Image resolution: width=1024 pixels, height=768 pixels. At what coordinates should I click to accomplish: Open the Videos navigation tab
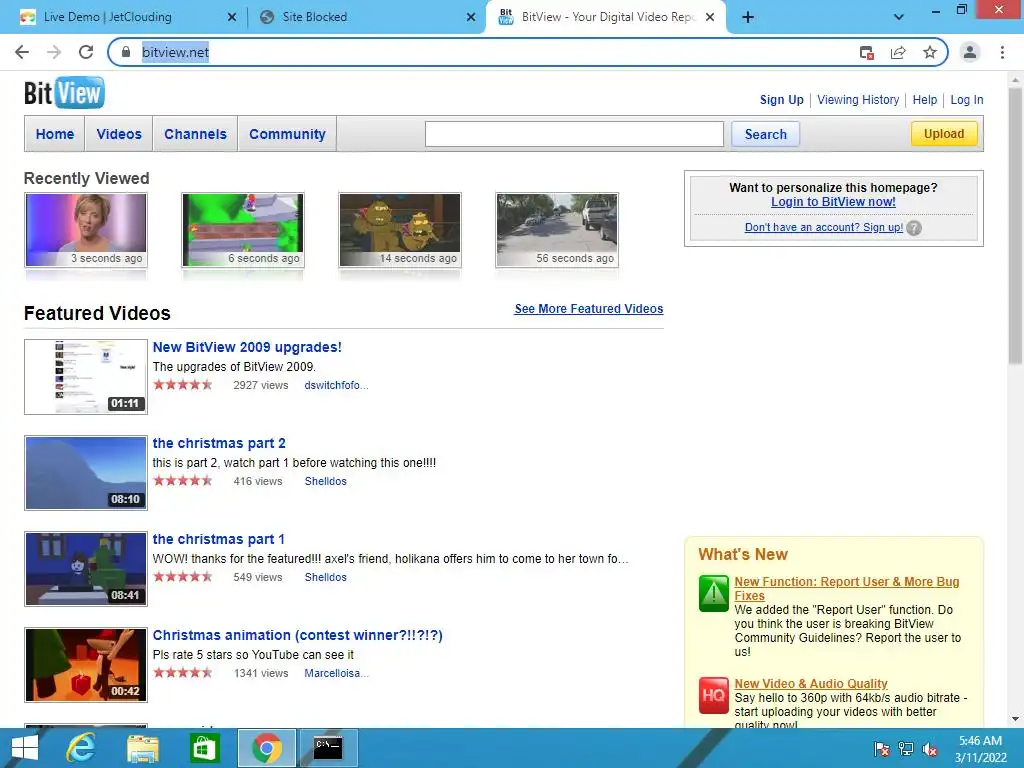click(119, 134)
